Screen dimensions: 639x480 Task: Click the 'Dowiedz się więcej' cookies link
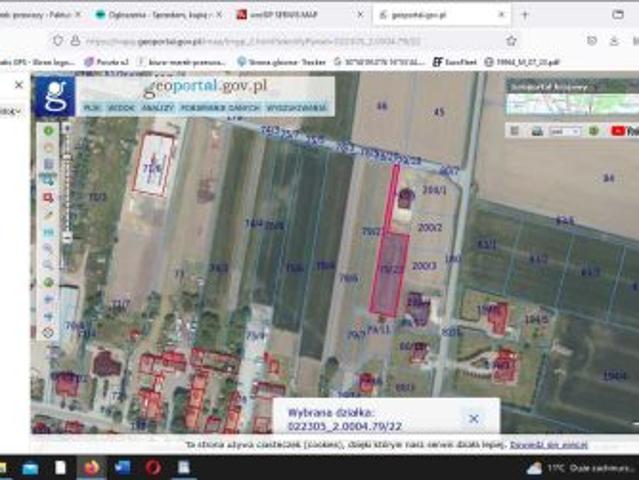click(x=548, y=444)
